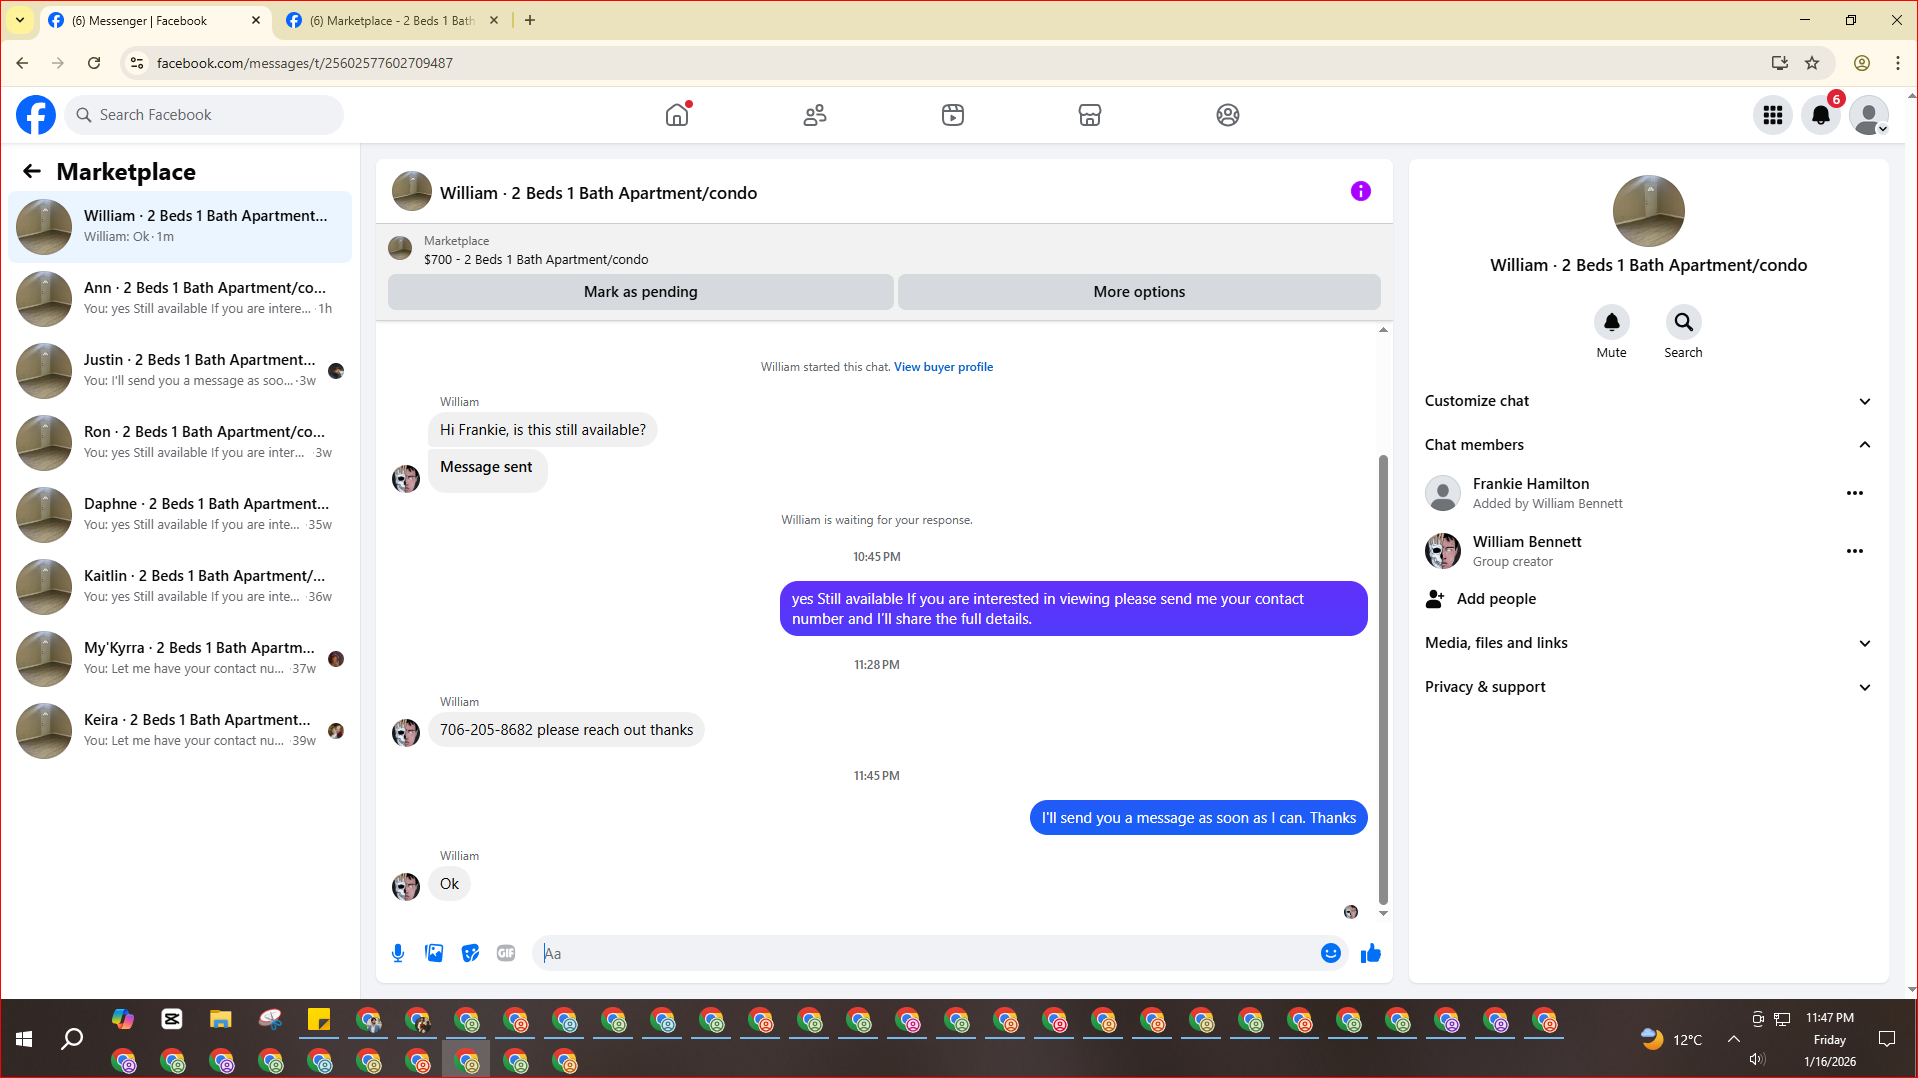1918x1078 pixels.
Task: Open the conversation with Daphne
Action: 180,514
